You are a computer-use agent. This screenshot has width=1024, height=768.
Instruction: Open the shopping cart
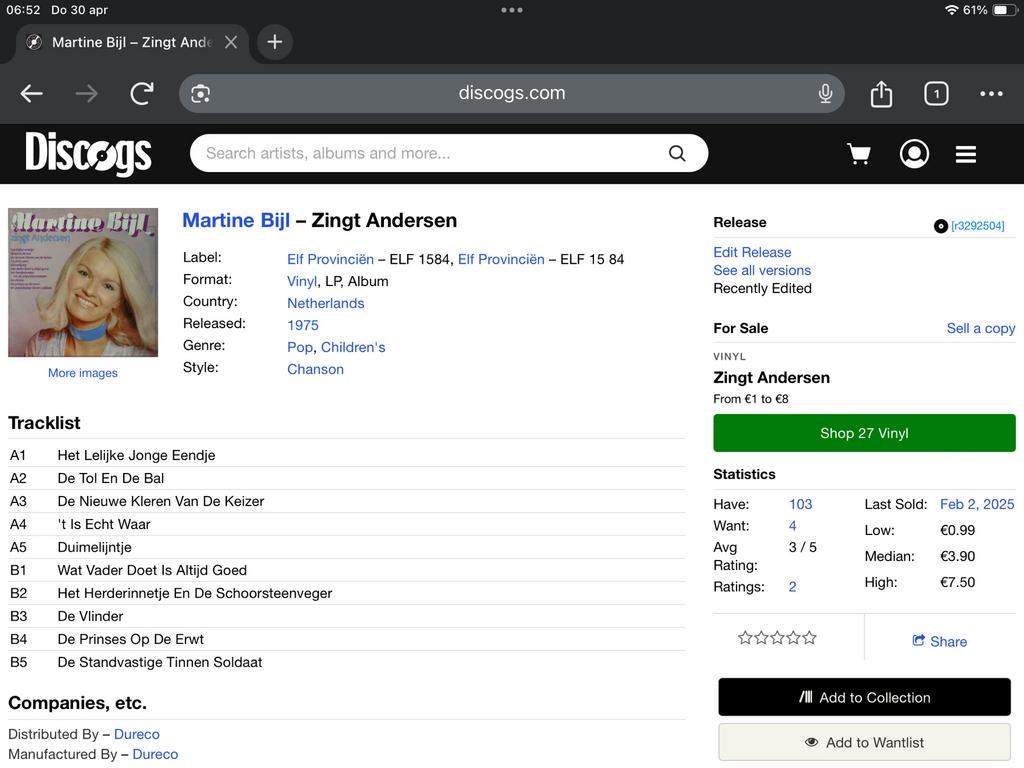(859, 154)
